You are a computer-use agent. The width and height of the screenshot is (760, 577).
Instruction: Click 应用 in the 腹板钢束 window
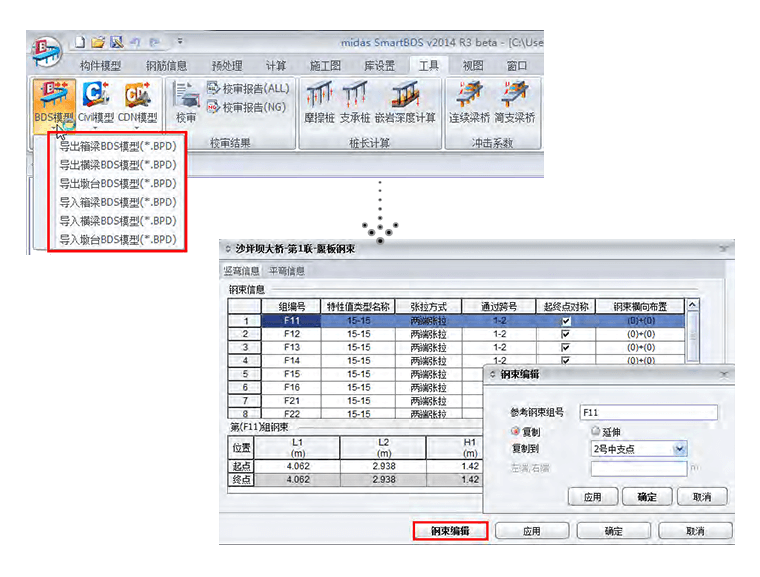[x=532, y=531]
